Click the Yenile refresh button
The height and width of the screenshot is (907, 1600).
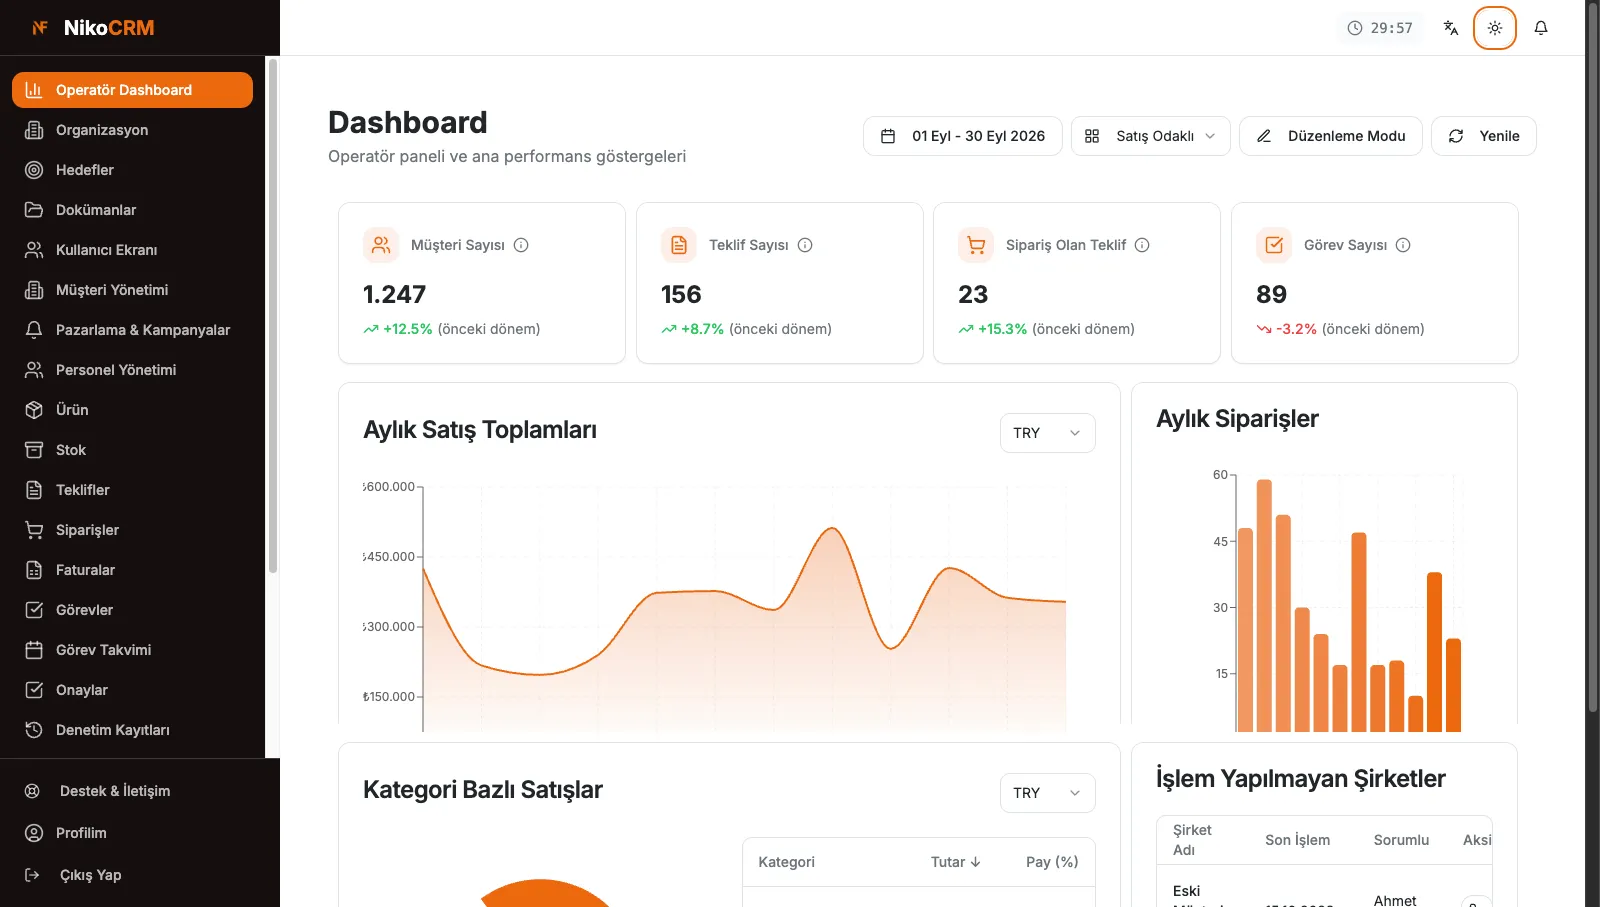click(x=1484, y=136)
